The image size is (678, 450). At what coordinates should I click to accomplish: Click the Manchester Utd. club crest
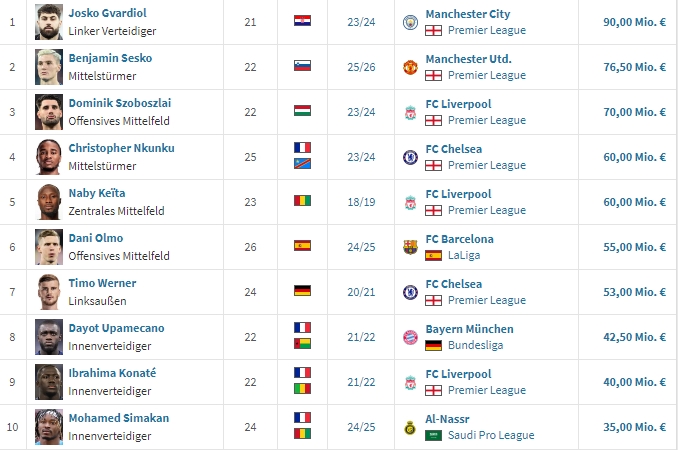pyautogui.click(x=410, y=67)
